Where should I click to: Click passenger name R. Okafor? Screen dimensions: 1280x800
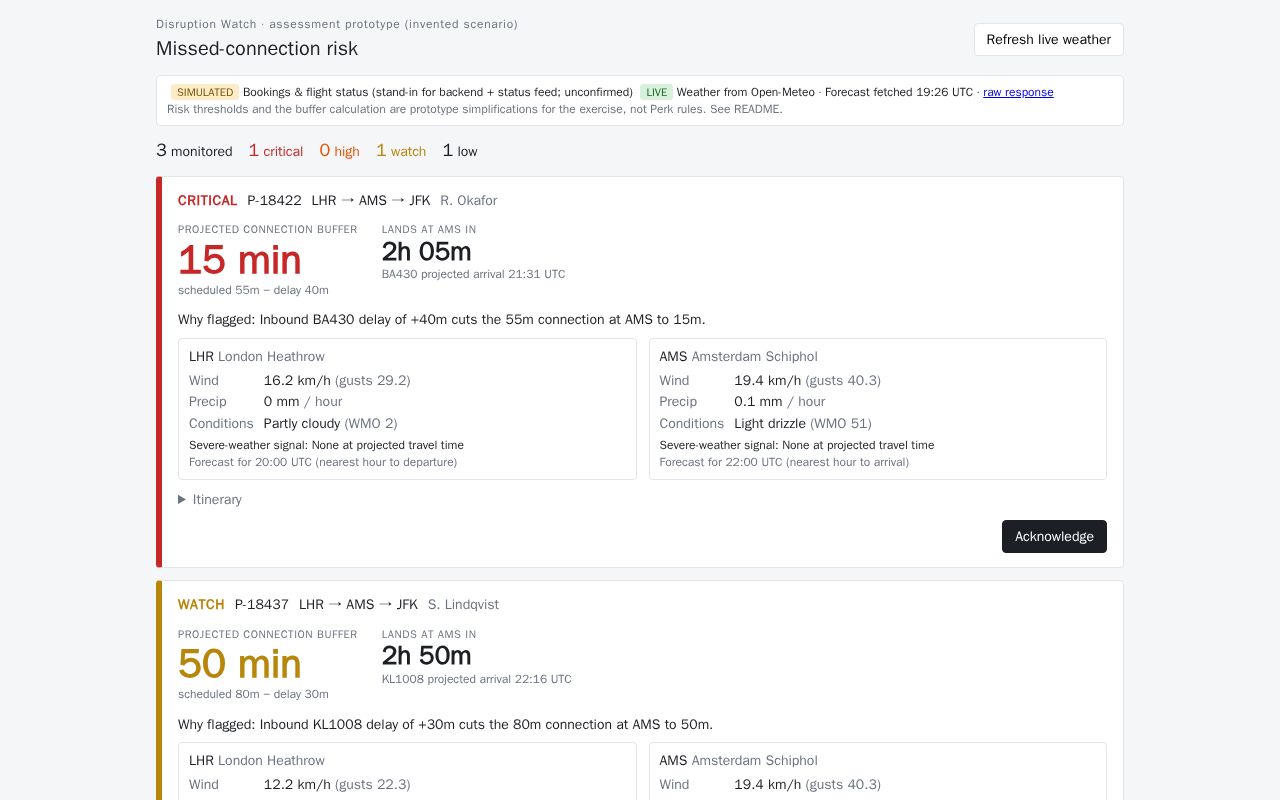pos(469,201)
